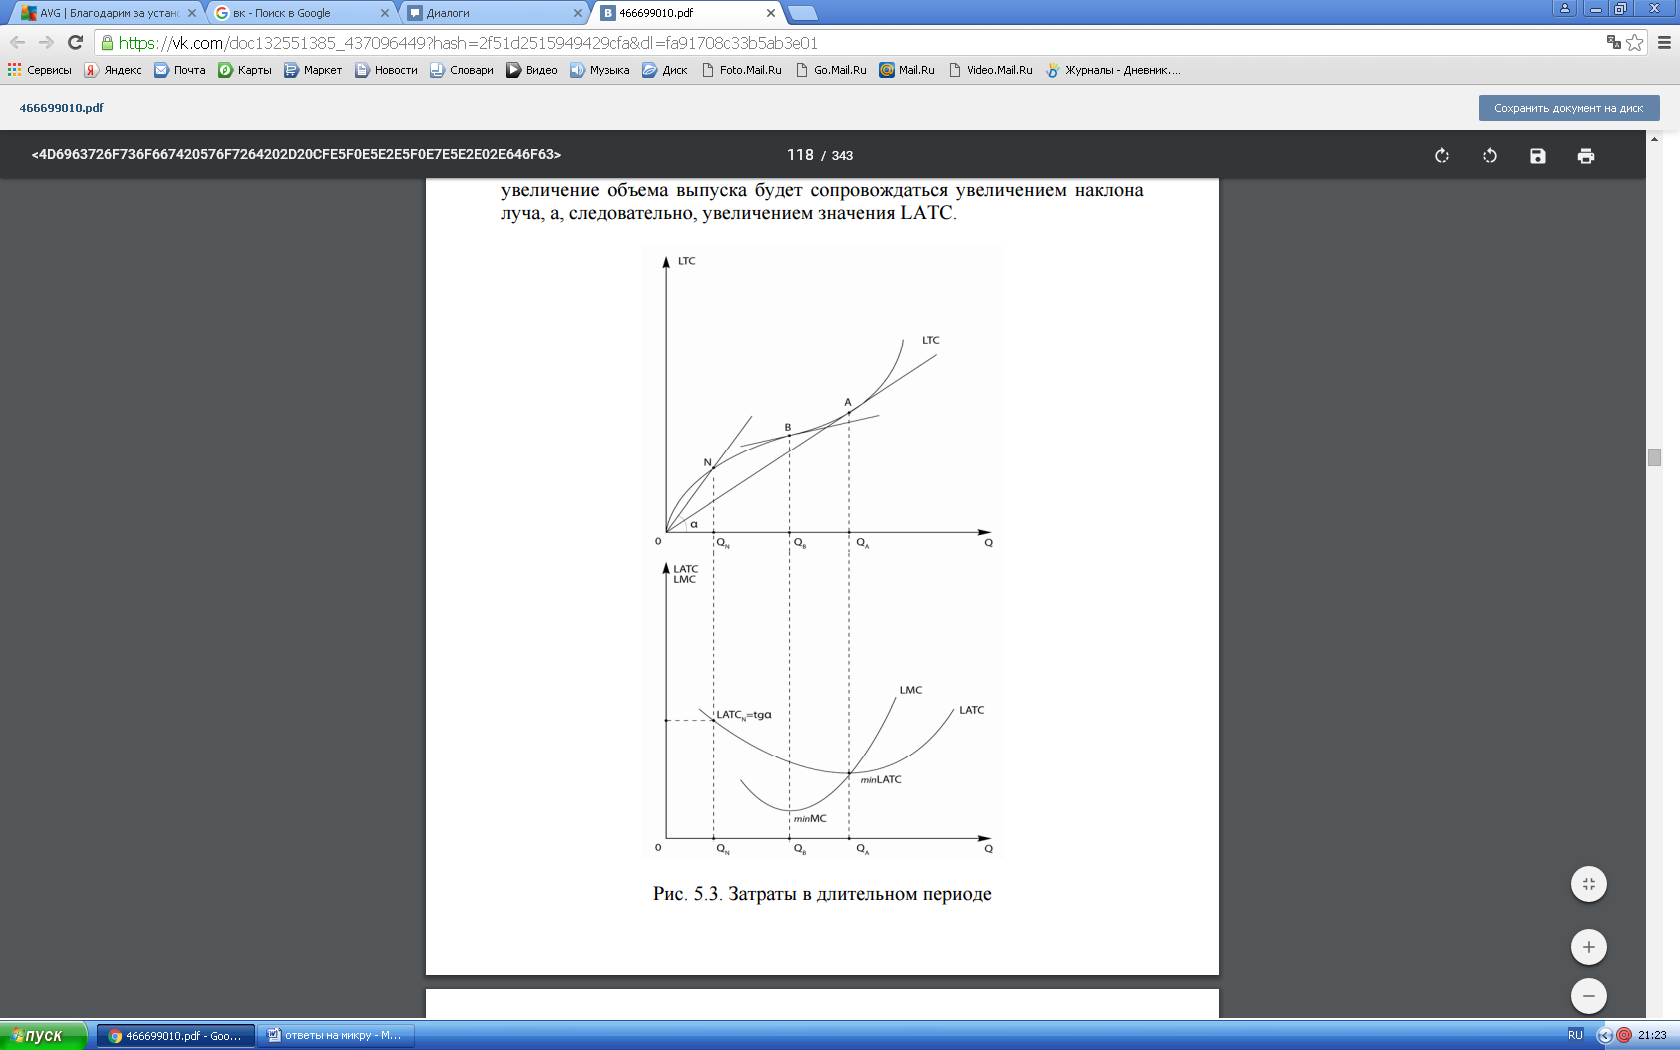This screenshot has height=1050, width=1680.
Task: Open the Диск bookmark
Action: pos(665,70)
